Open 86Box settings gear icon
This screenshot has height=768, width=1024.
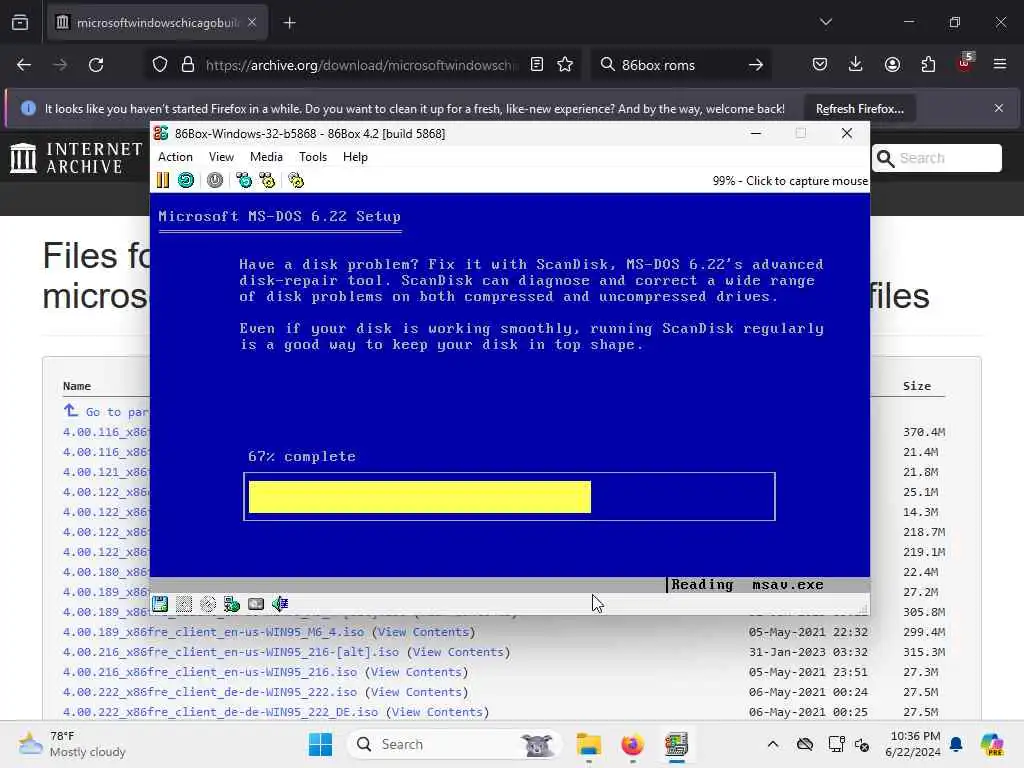(x=296, y=180)
